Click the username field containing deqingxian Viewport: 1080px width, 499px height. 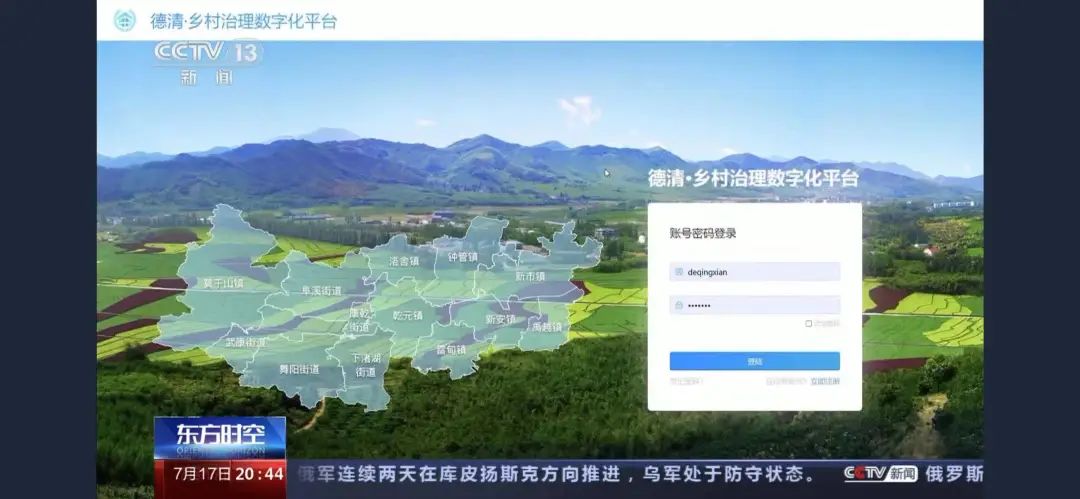(x=760, y=271)
